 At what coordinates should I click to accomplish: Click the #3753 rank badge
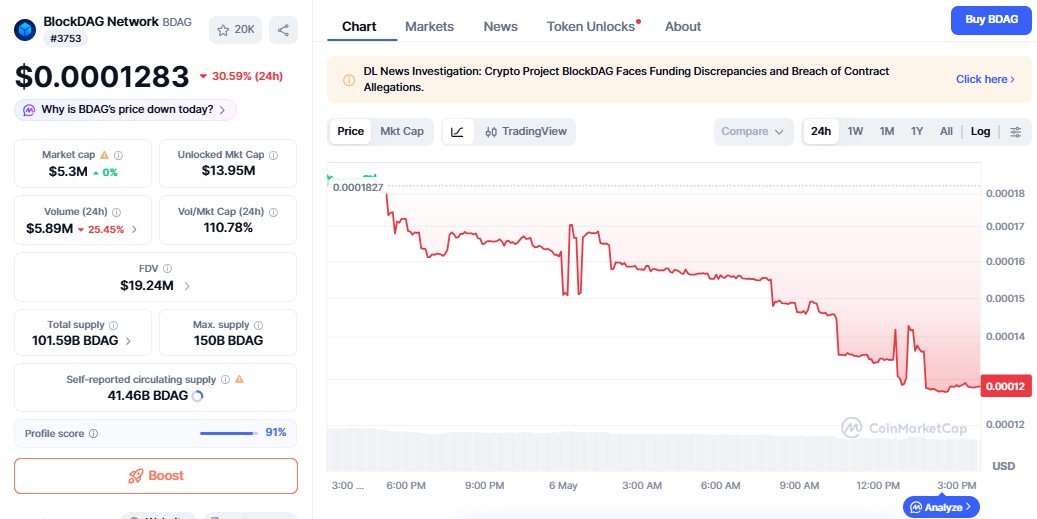tap(65, 38)
